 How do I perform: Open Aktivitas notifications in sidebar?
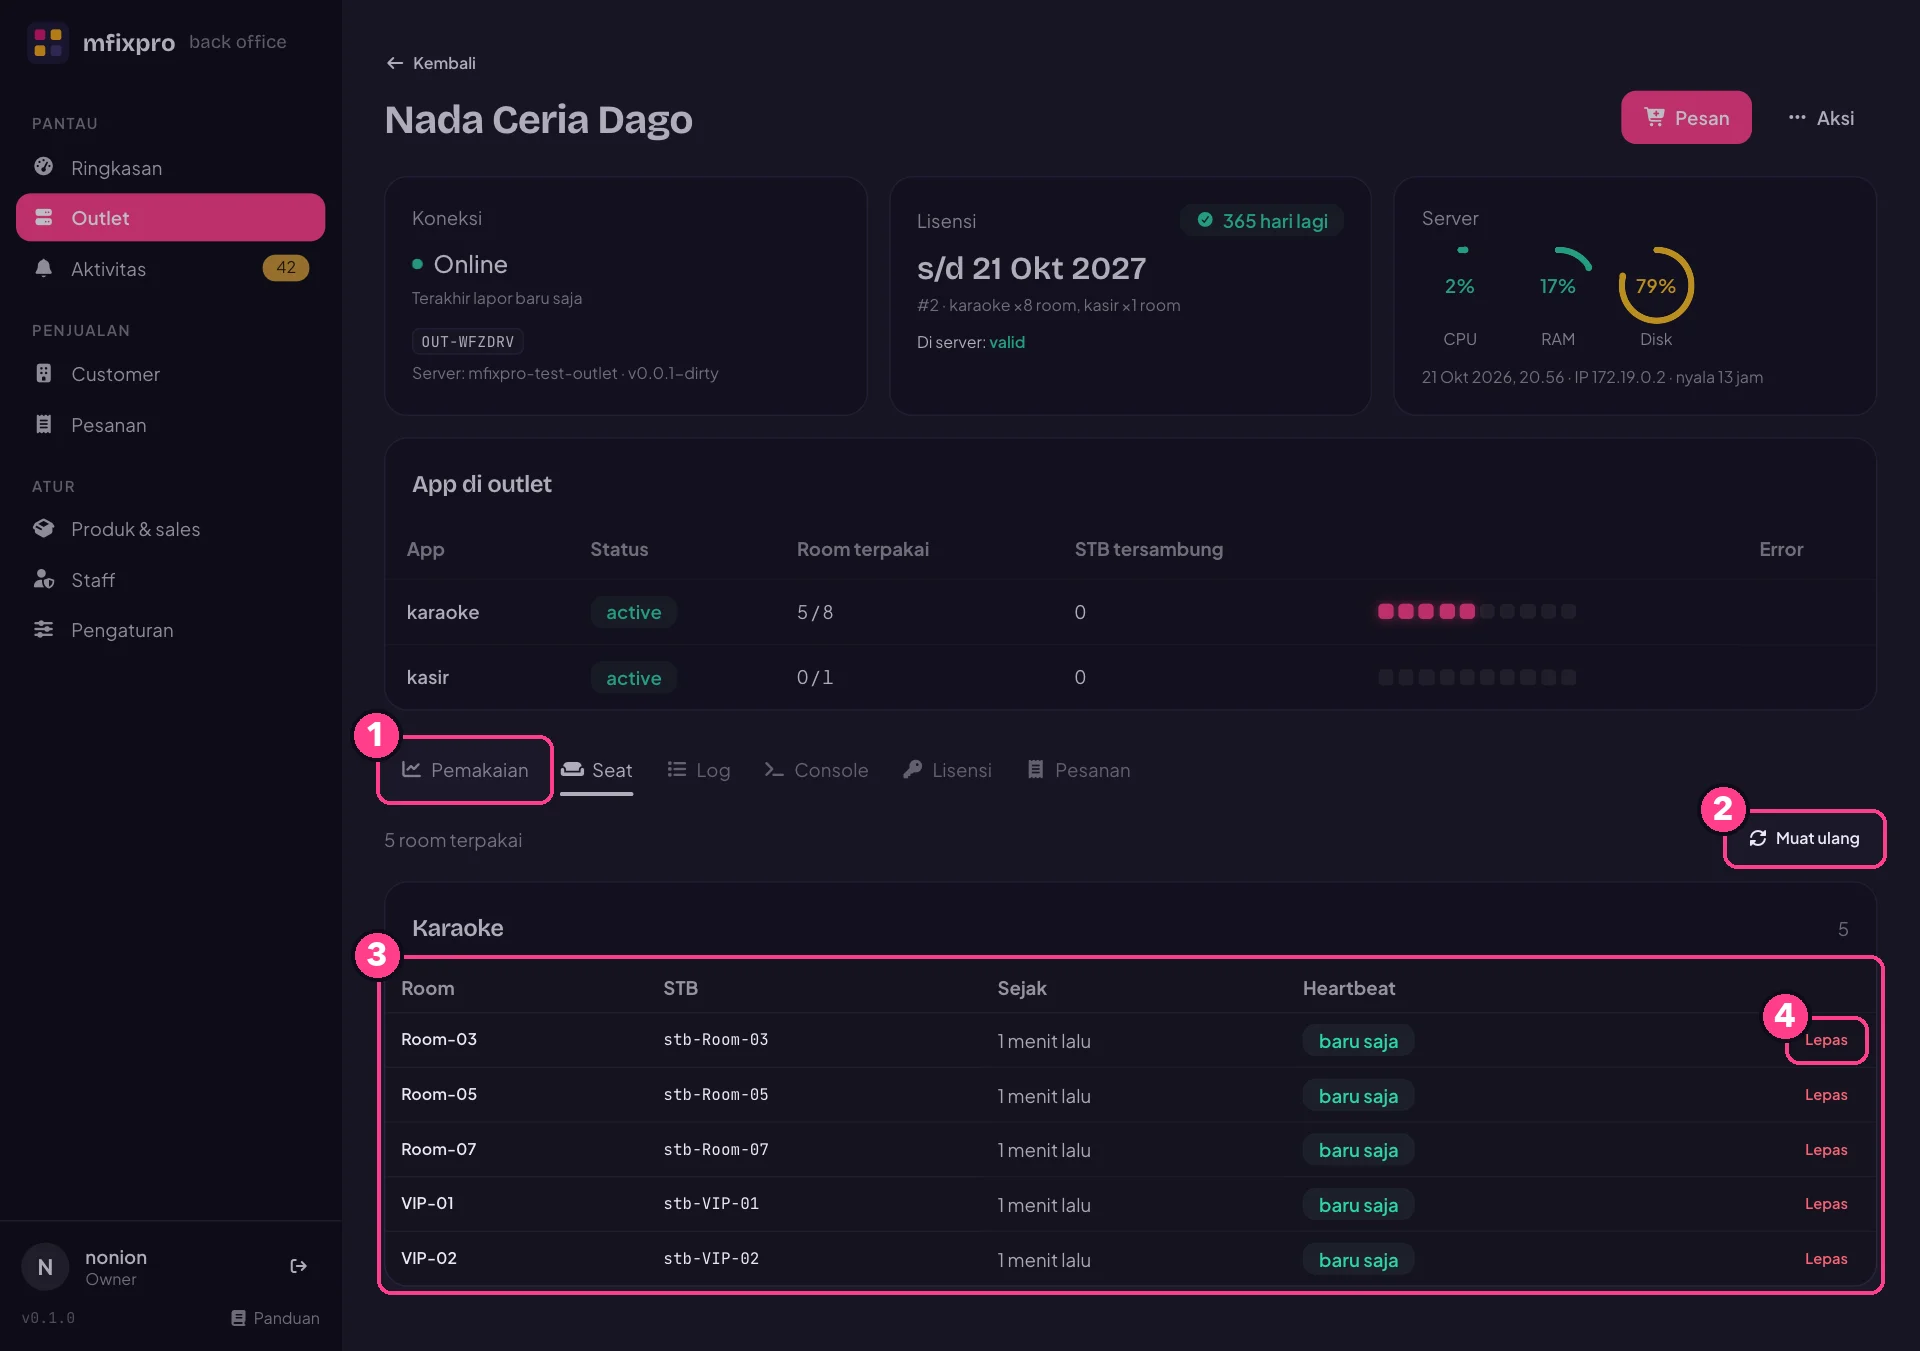point(170,269)
